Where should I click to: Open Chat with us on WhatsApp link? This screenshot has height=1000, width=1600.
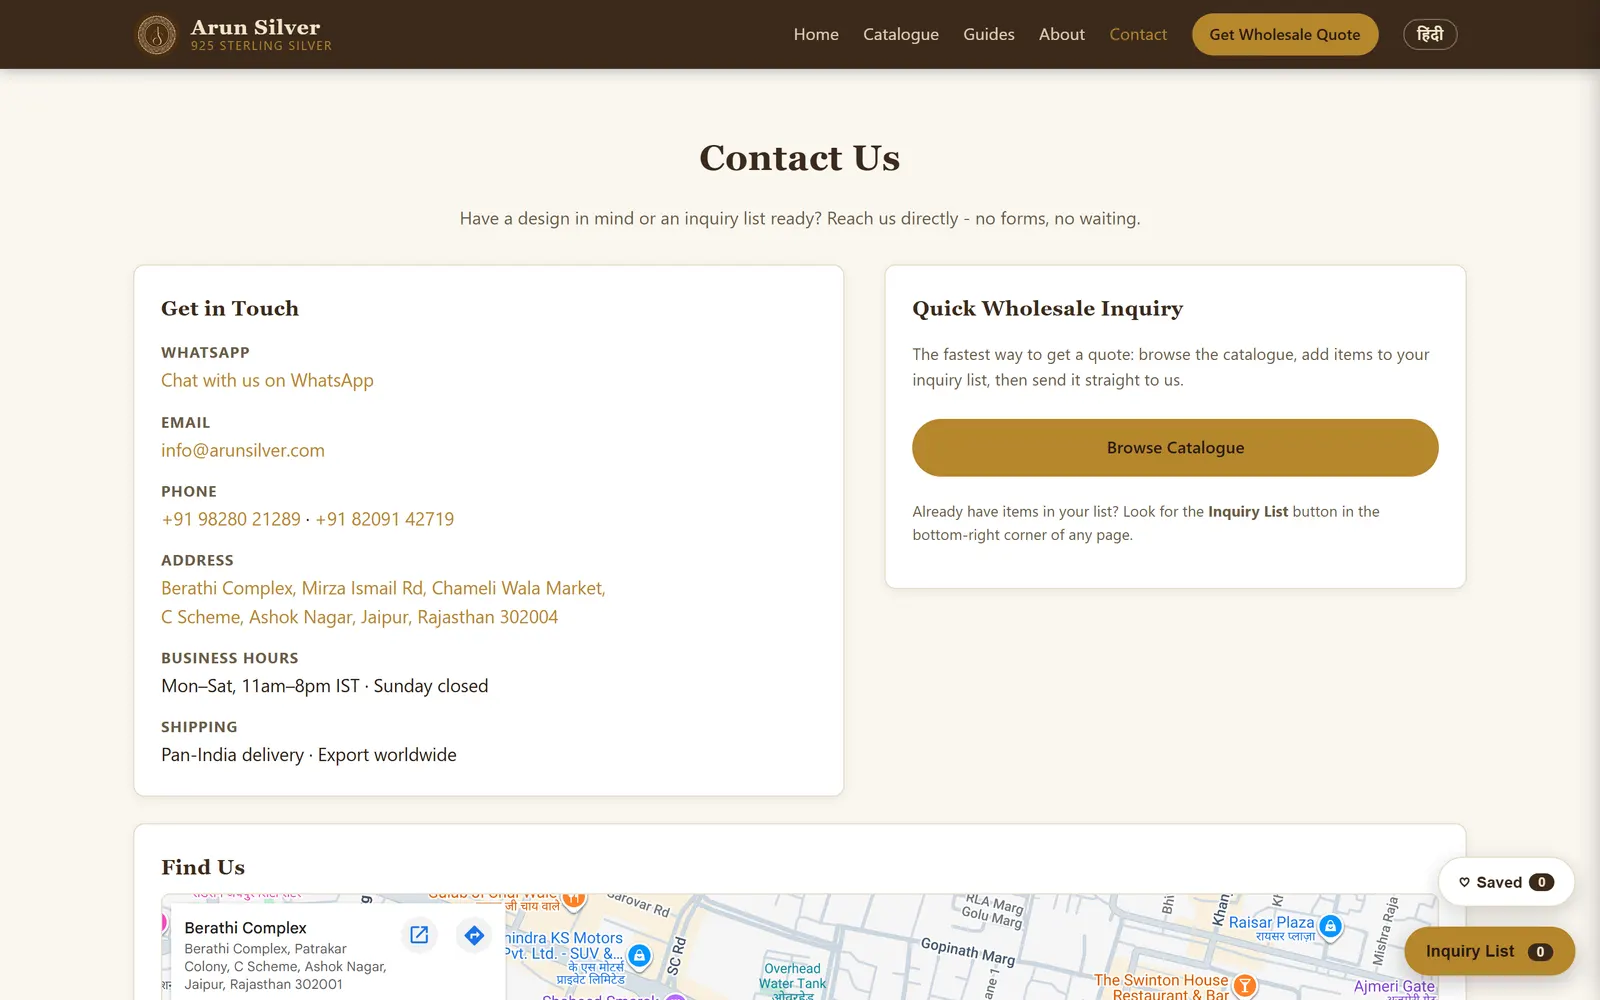267,380
